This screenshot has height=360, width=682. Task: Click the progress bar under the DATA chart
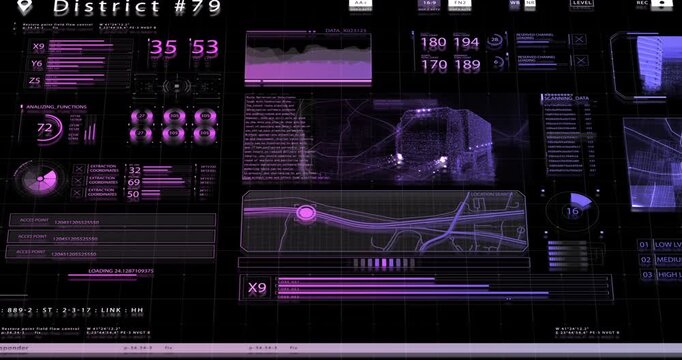pos(308,81)
